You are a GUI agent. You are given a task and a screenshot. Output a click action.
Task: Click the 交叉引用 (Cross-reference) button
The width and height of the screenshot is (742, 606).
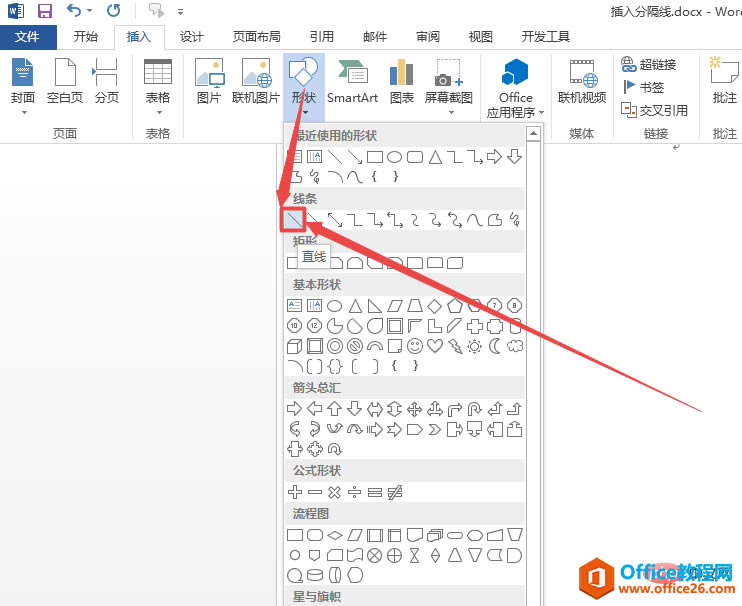pos(654,110)
